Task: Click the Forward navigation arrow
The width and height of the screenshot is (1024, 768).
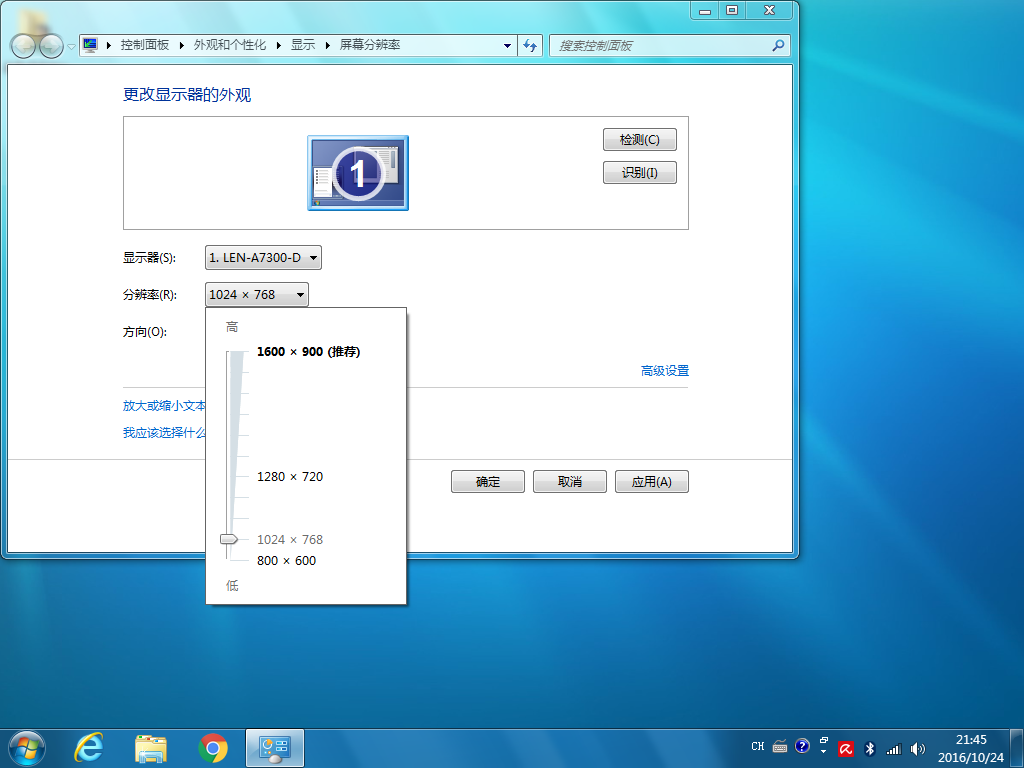Action: 51,46
